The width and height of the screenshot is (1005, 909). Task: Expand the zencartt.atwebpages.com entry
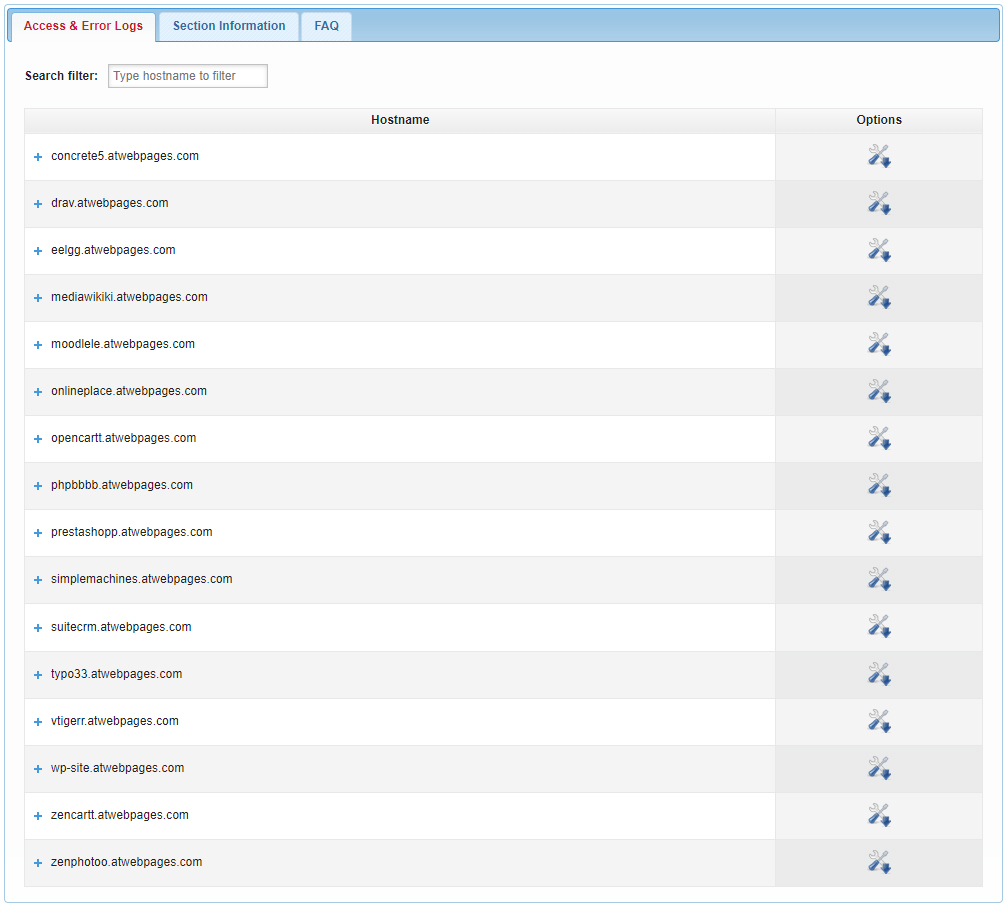(37, 815)
